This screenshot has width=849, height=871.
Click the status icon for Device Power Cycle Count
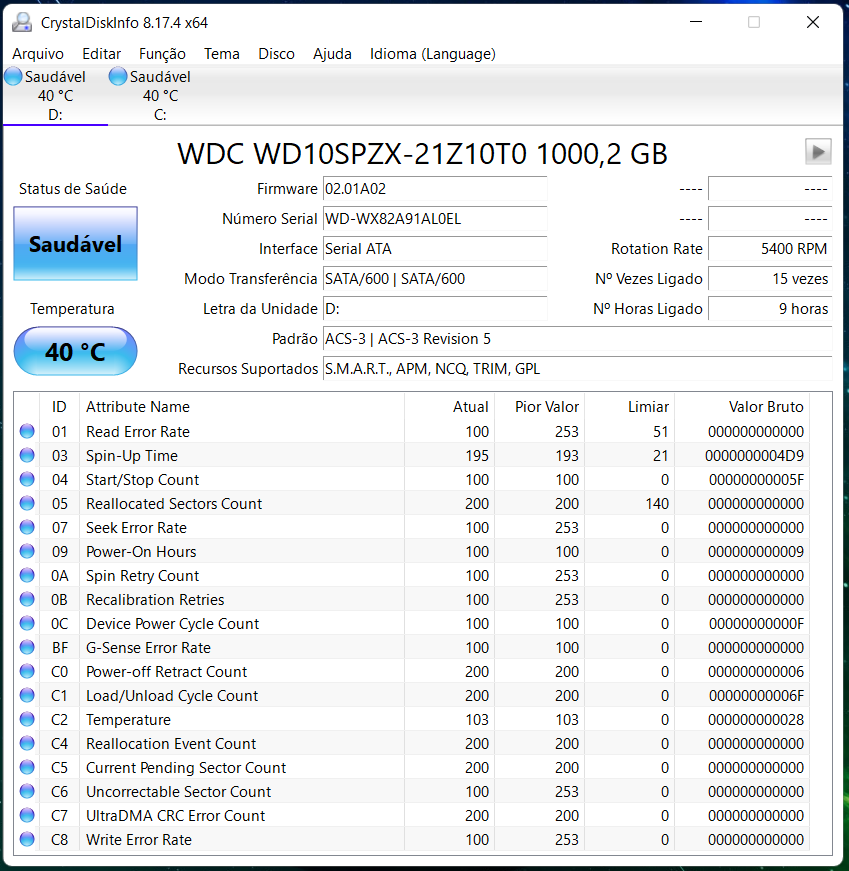pos(27,623)
